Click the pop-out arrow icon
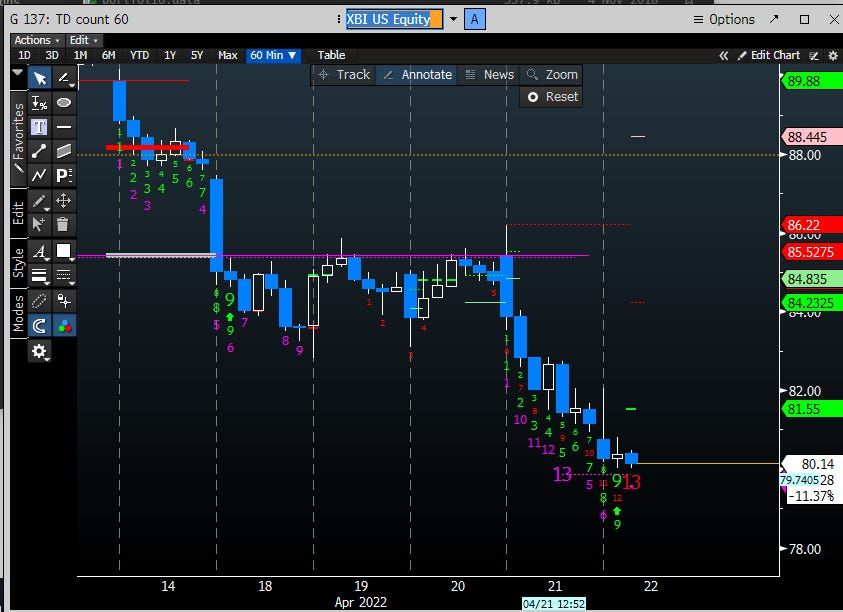This screenshot has width=843, height=612. [x=774, y=19]
